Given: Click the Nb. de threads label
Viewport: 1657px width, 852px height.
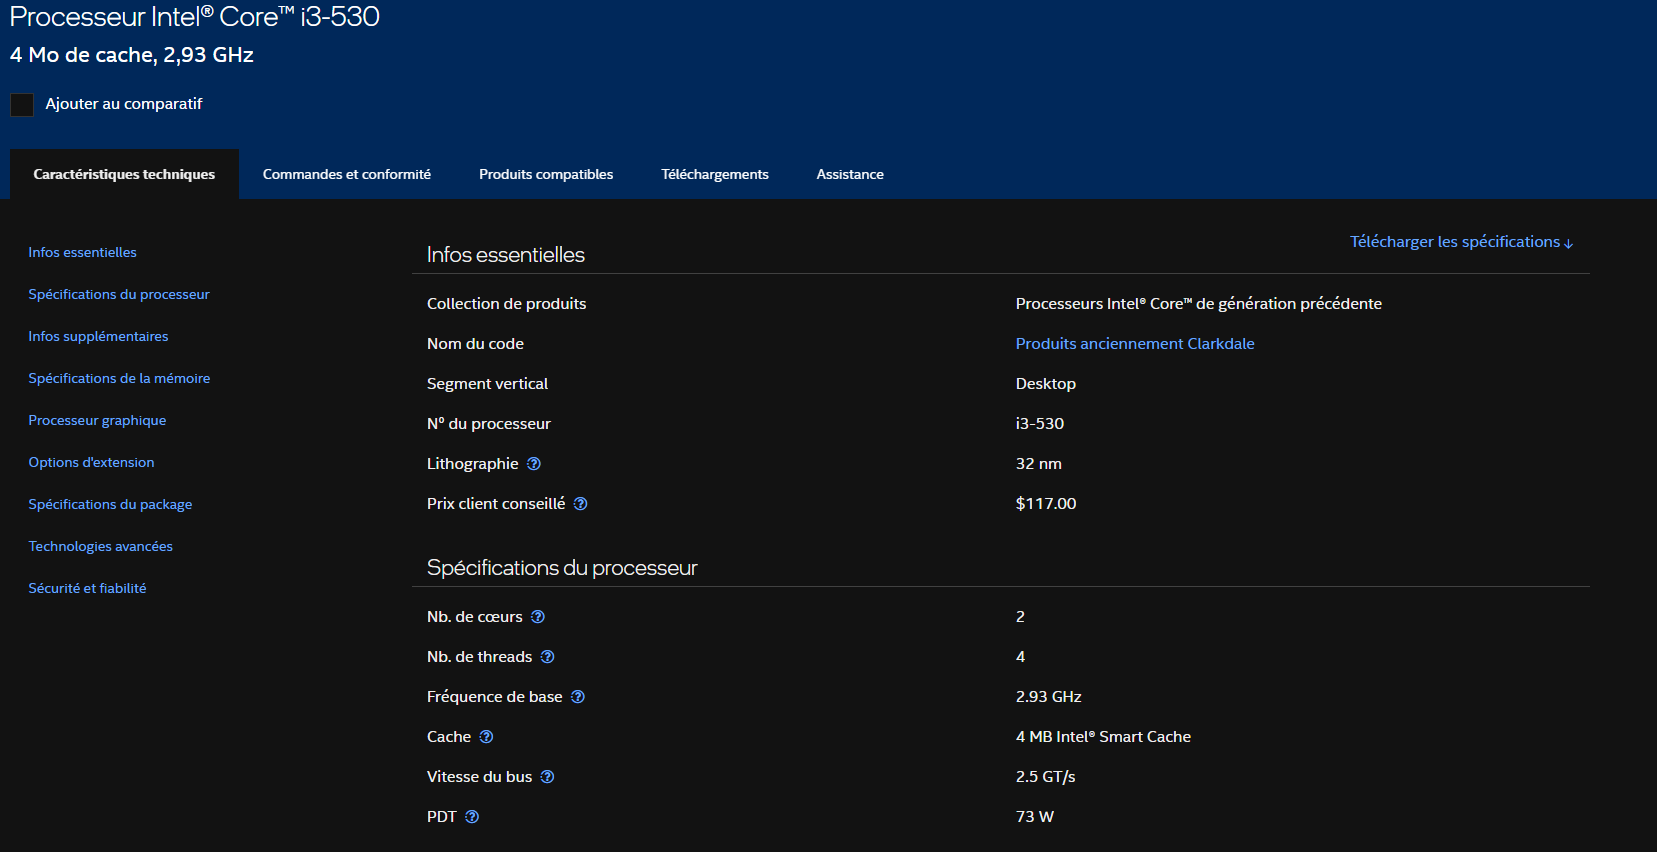Looking at the screenshot, I should [x=479, y=657].
